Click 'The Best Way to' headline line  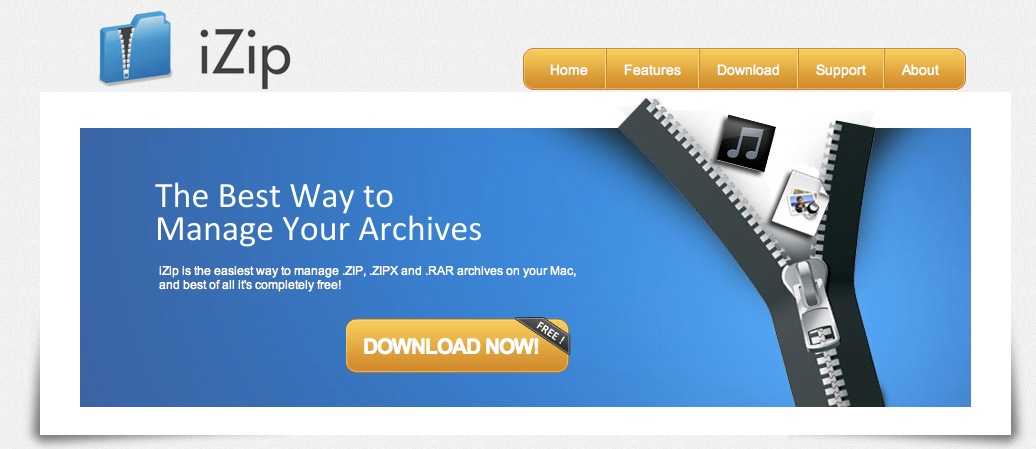pos(274,195)
